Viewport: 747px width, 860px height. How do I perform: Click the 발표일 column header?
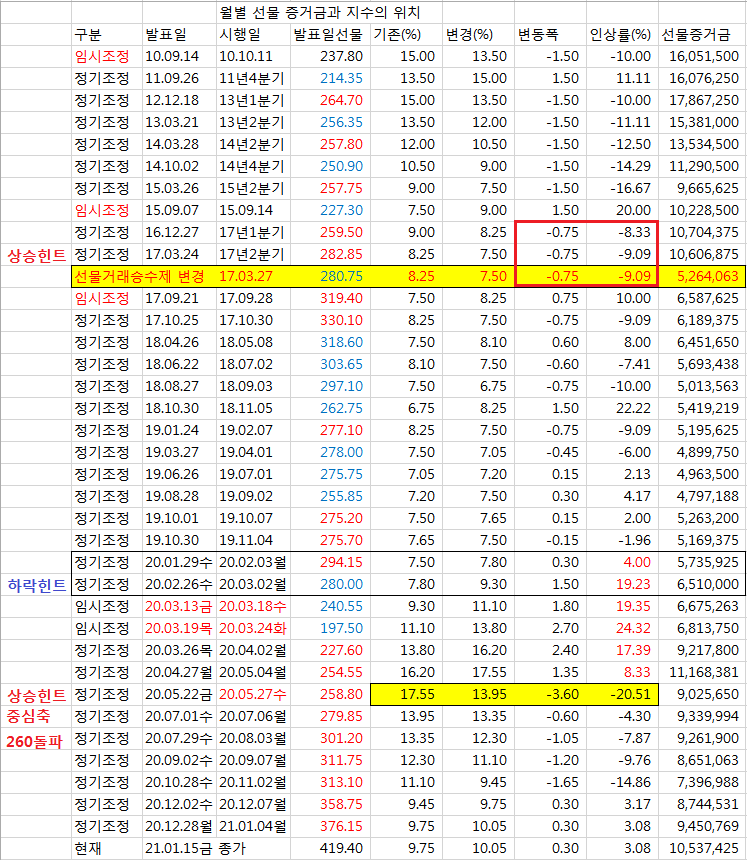(166, 35)
